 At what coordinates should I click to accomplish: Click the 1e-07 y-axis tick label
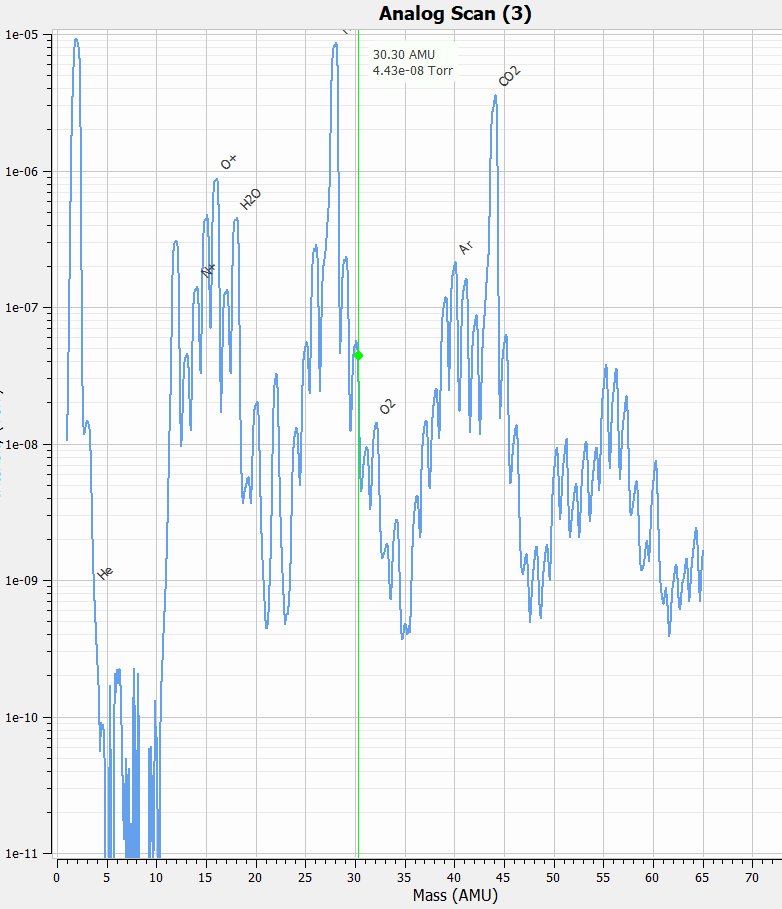coord(21,308)
